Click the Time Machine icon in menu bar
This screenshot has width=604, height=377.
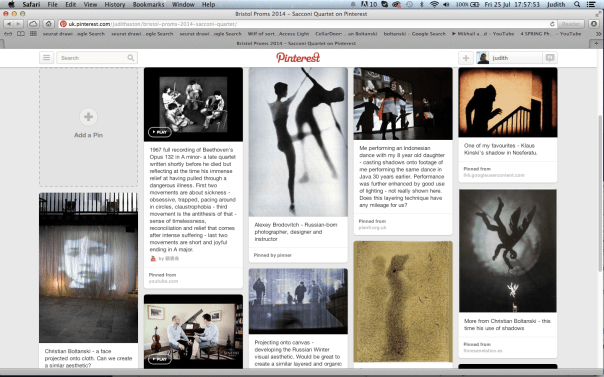coord(409,4)
